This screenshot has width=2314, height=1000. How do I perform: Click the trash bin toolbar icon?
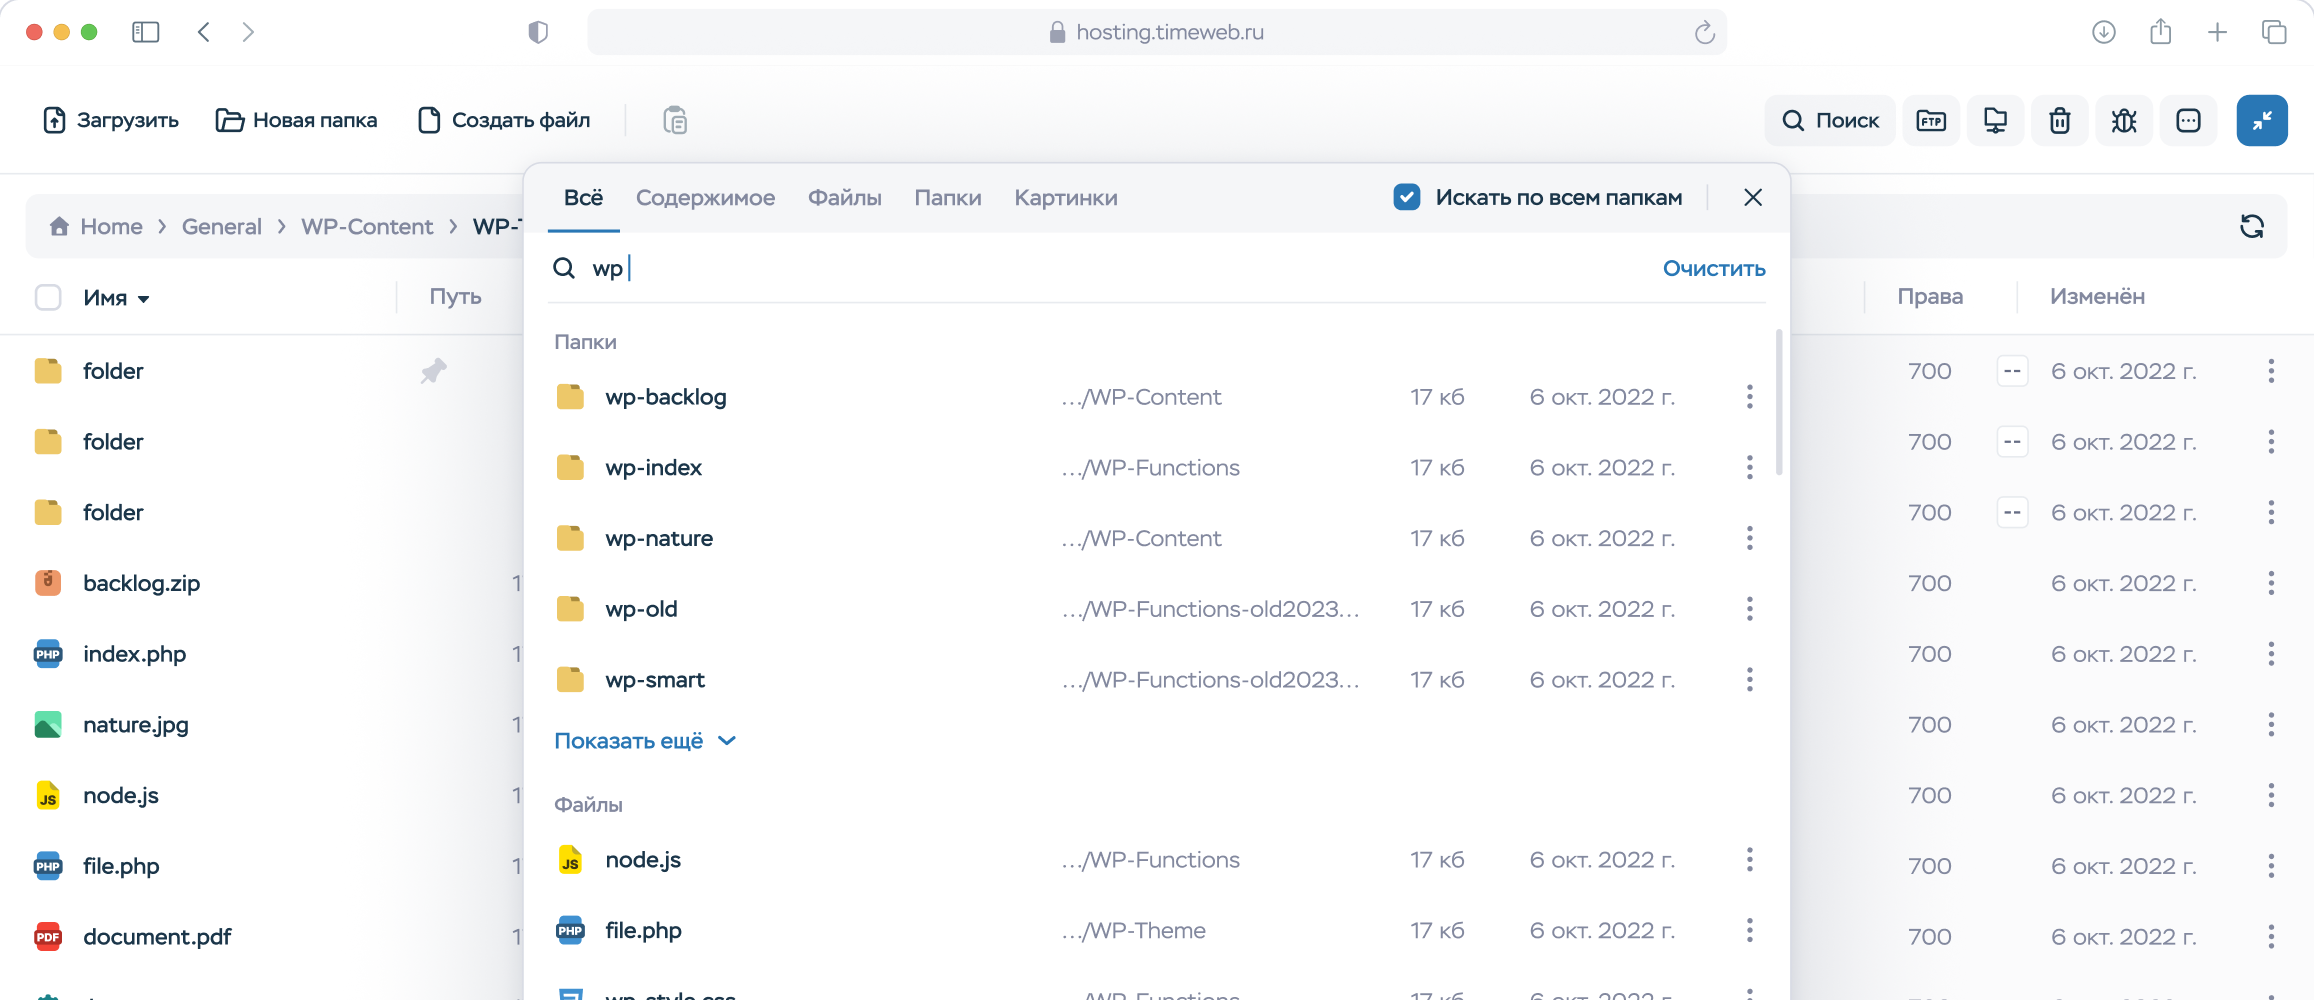point(2059,121)
